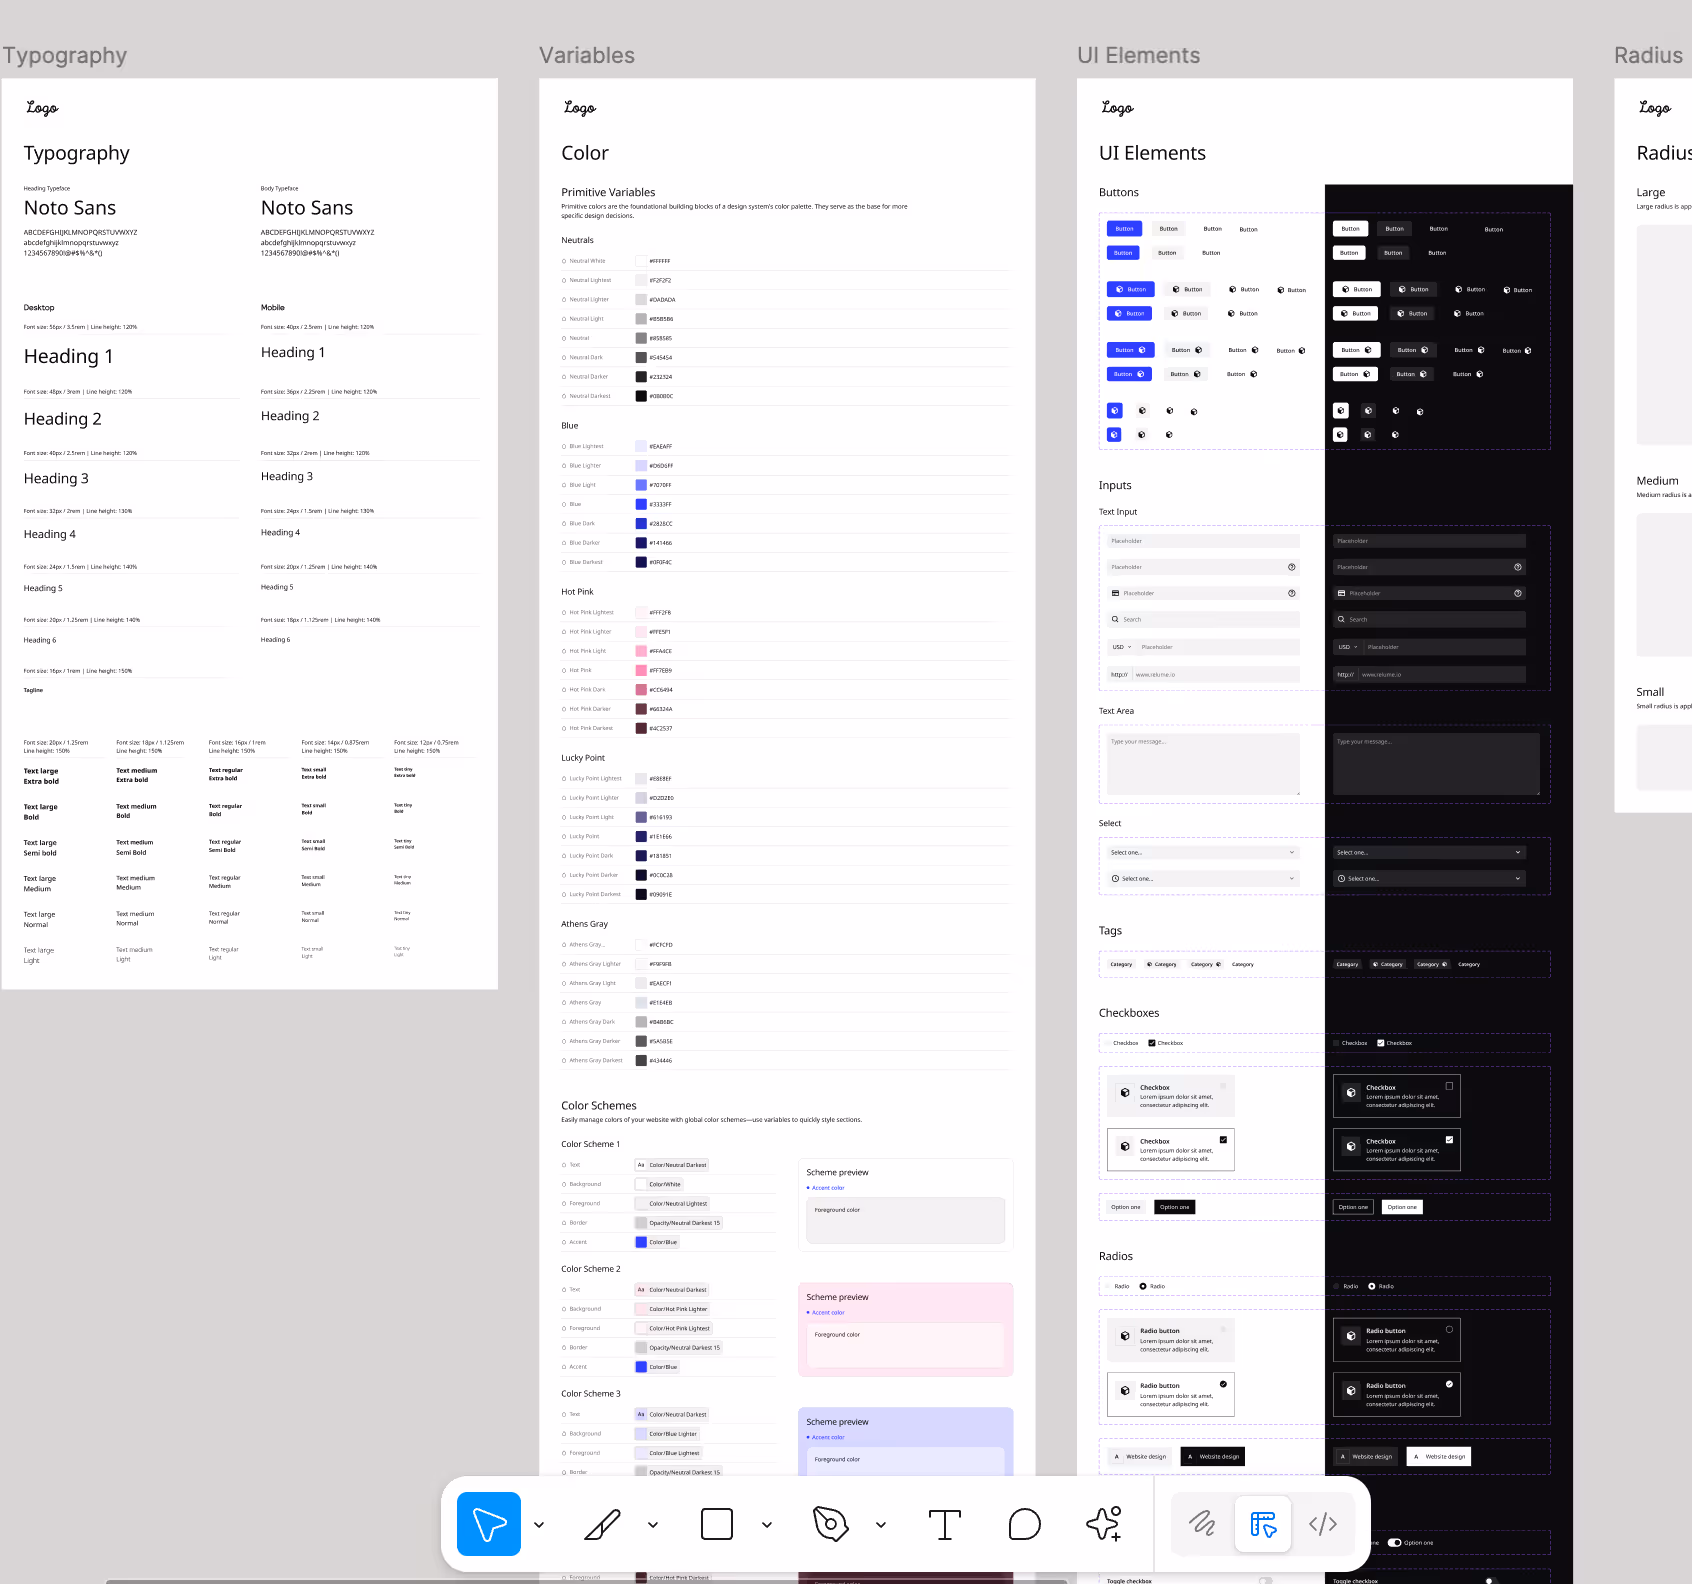This screenshot has height=1584, width=1692.
Task: Select the empty radio in the dark Radio button card
Action: pos(1449,1330)
